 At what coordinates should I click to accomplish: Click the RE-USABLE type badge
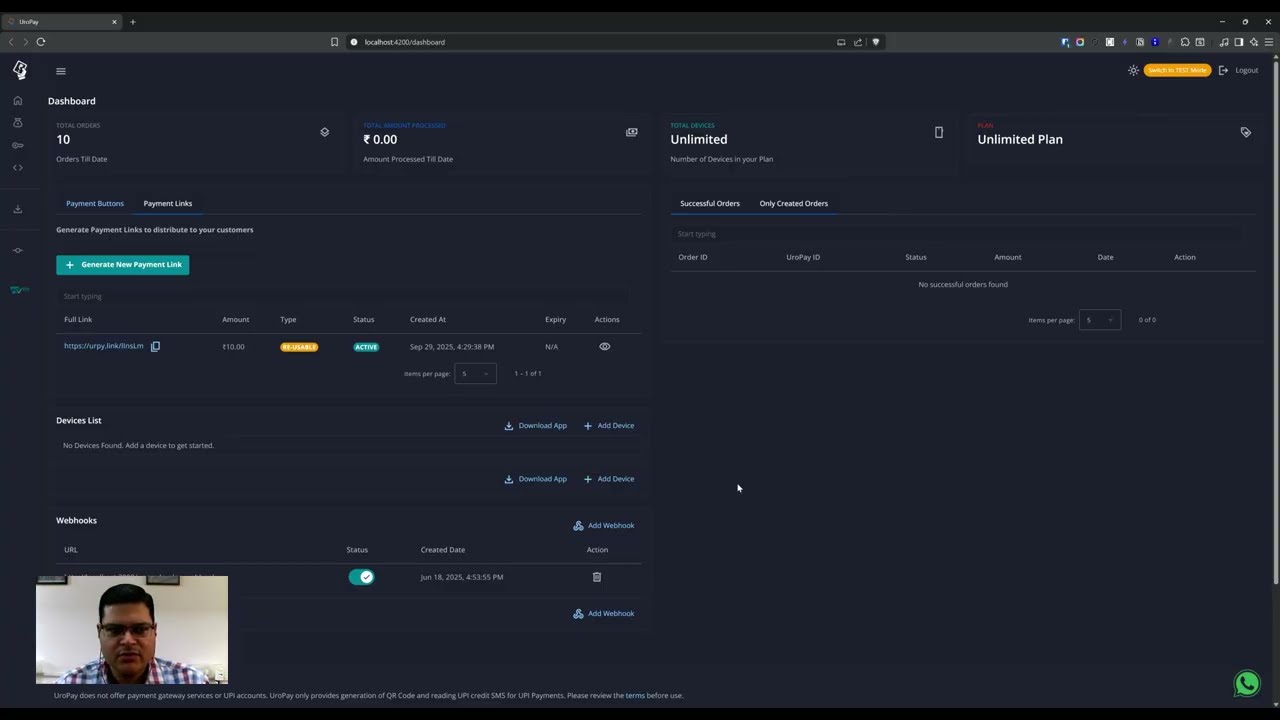299,347
